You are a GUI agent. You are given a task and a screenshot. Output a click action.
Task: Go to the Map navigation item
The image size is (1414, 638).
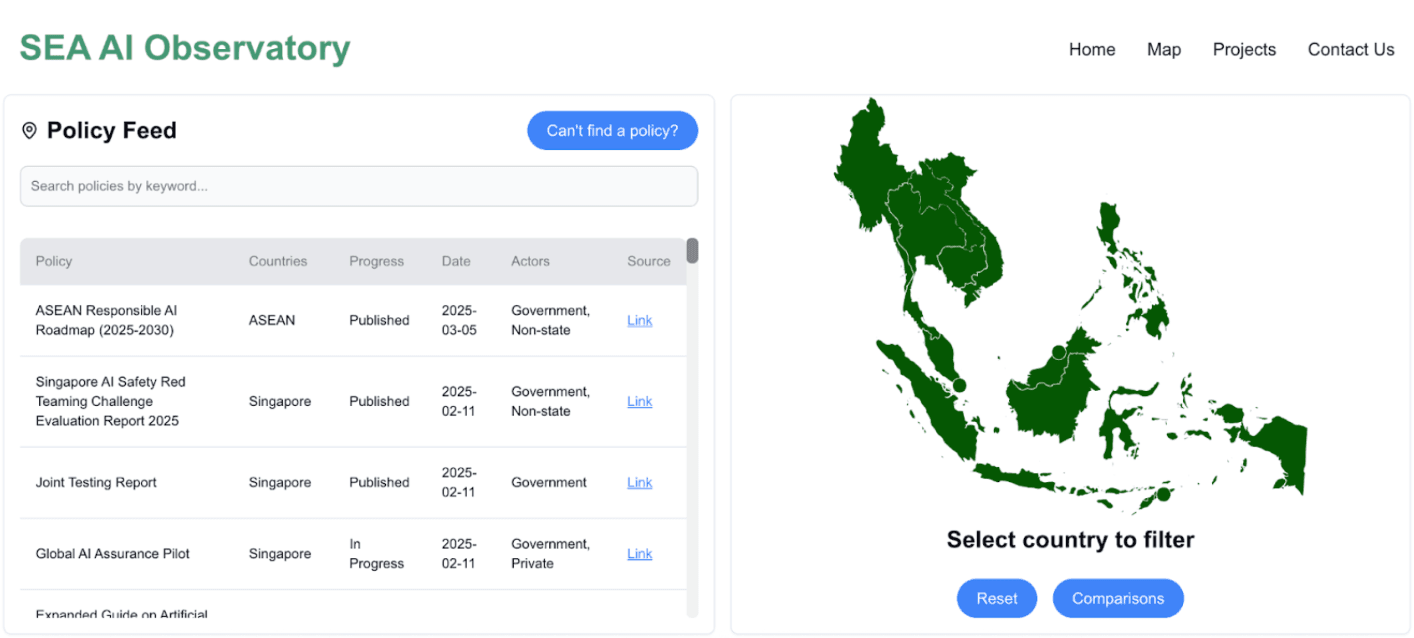click(x=1163, y=49)
